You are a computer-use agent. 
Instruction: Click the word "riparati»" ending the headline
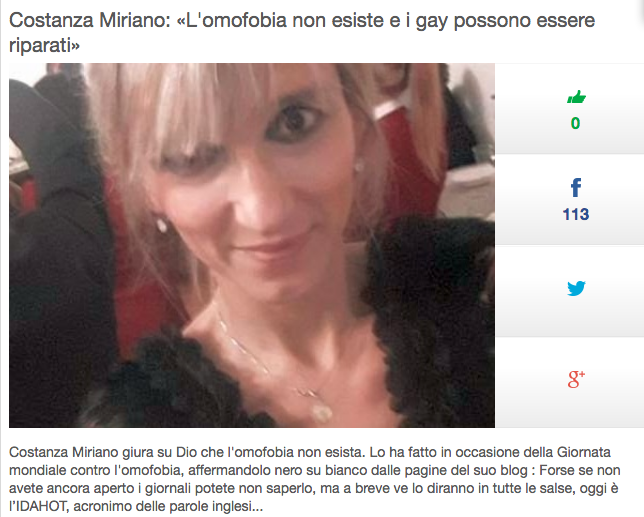click(x=44, y=45)
